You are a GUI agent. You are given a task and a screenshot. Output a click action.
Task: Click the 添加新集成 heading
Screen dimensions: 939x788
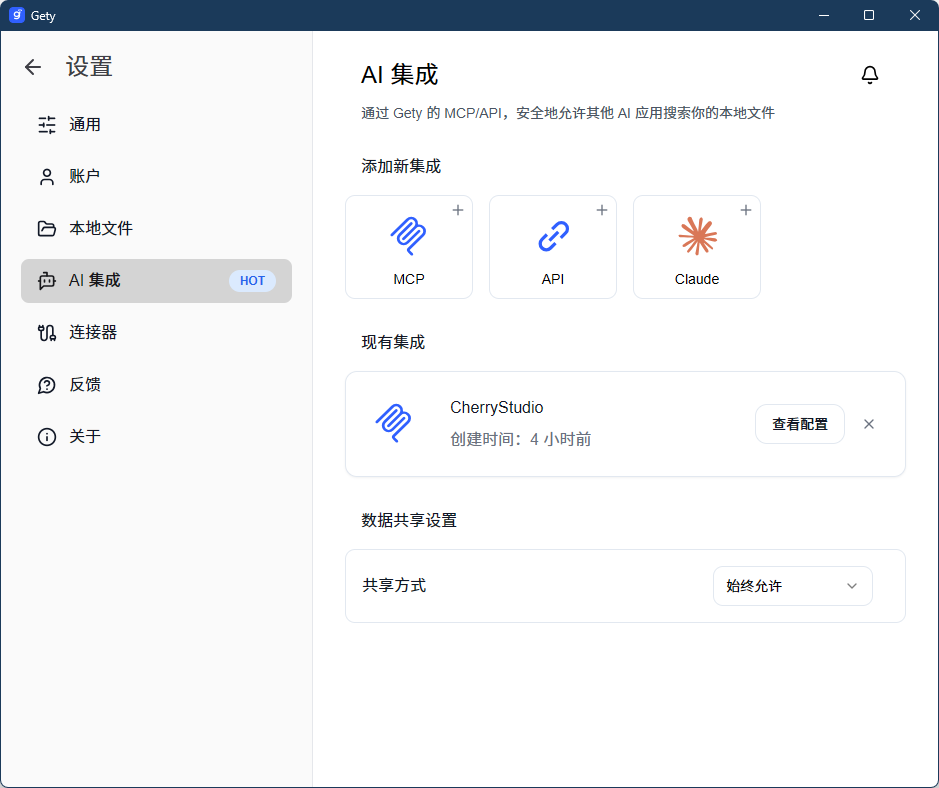(x=401, y=166)
